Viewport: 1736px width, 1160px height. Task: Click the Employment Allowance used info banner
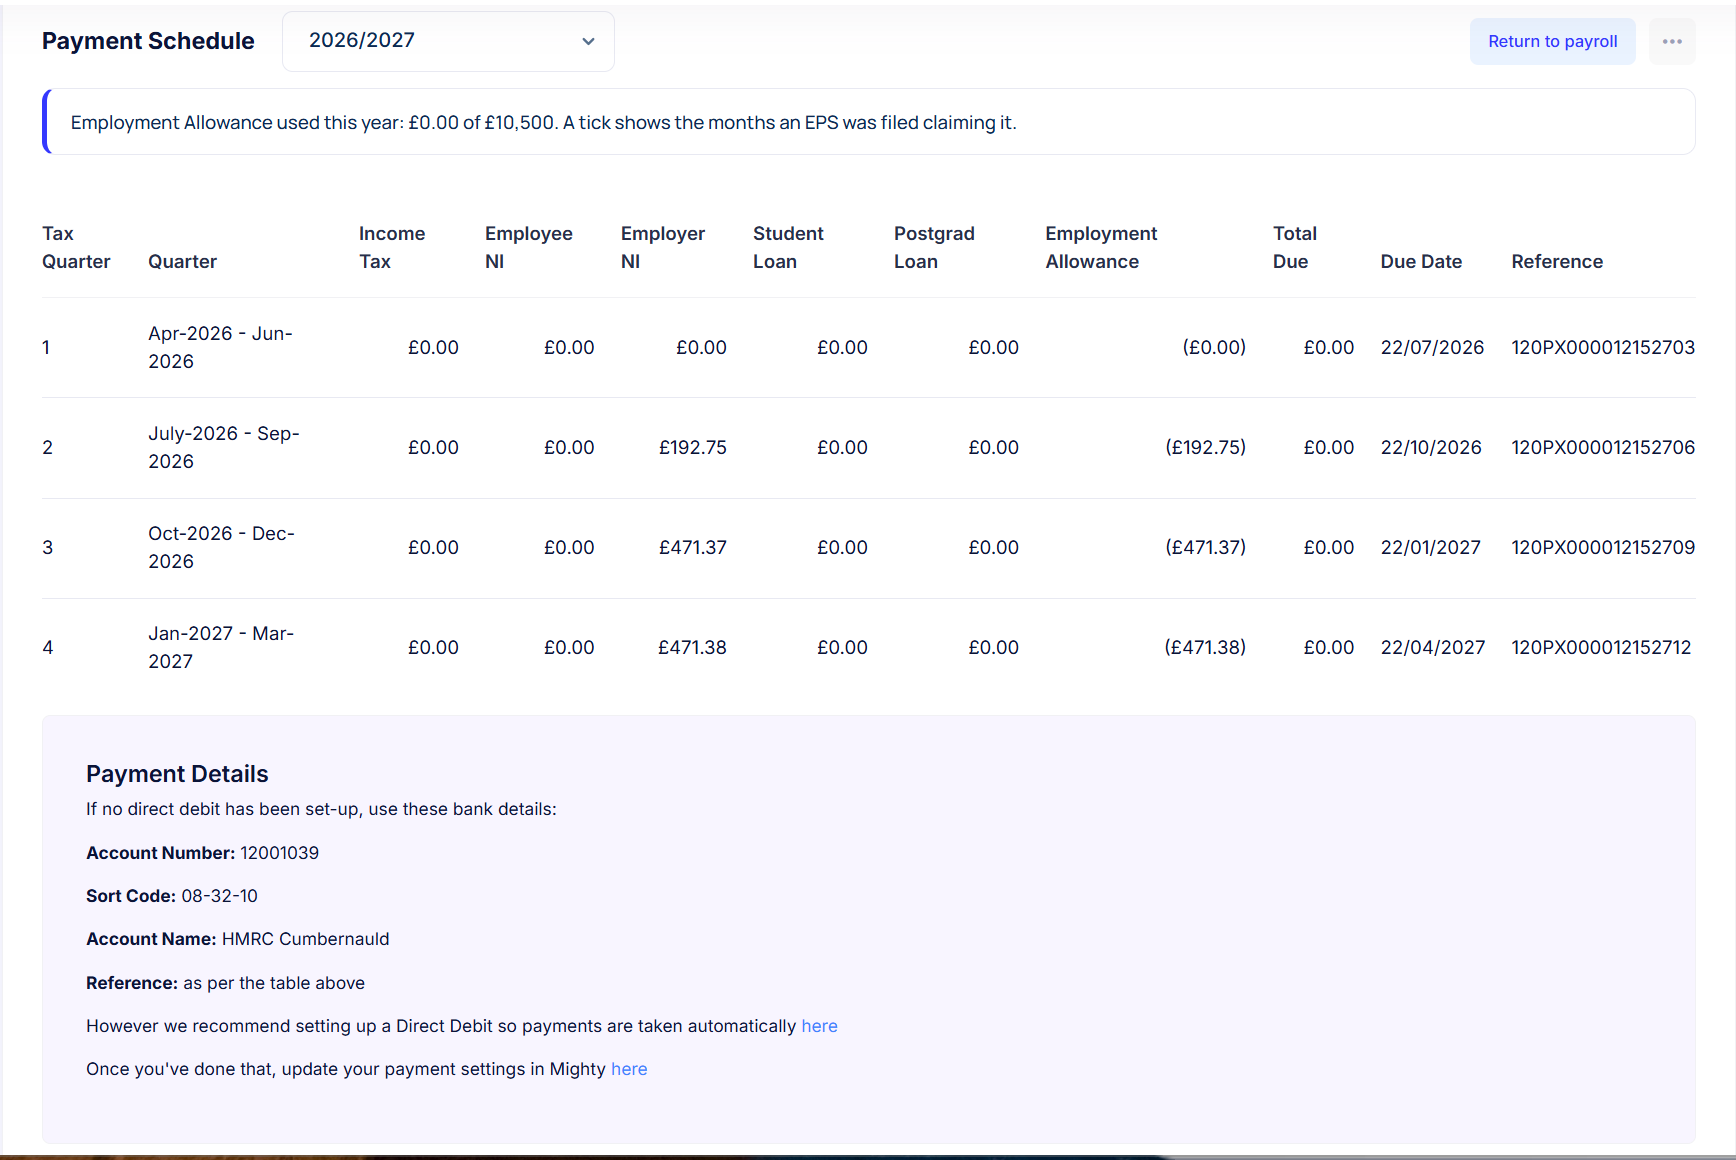(x=868, y=122)
